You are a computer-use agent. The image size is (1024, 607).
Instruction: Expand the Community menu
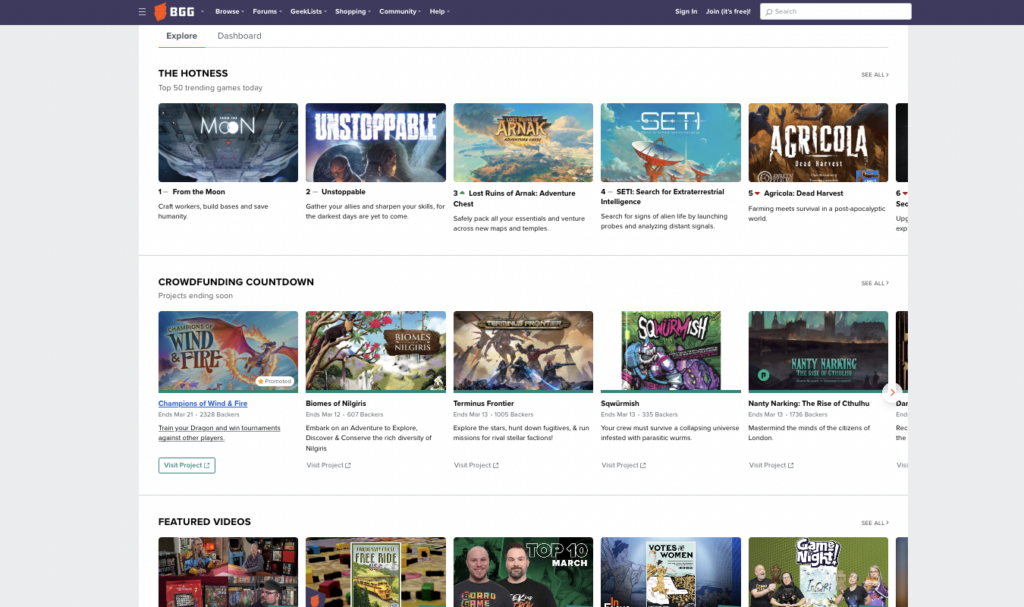click(x=399, y=11)
